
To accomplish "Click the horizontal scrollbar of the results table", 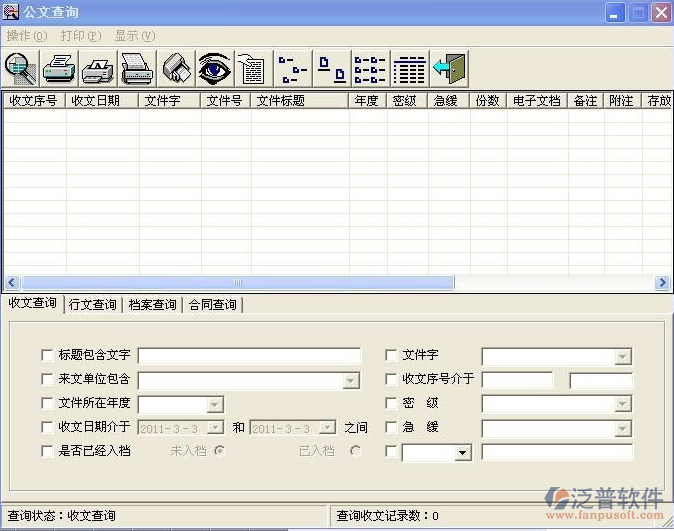I will 237,283.
